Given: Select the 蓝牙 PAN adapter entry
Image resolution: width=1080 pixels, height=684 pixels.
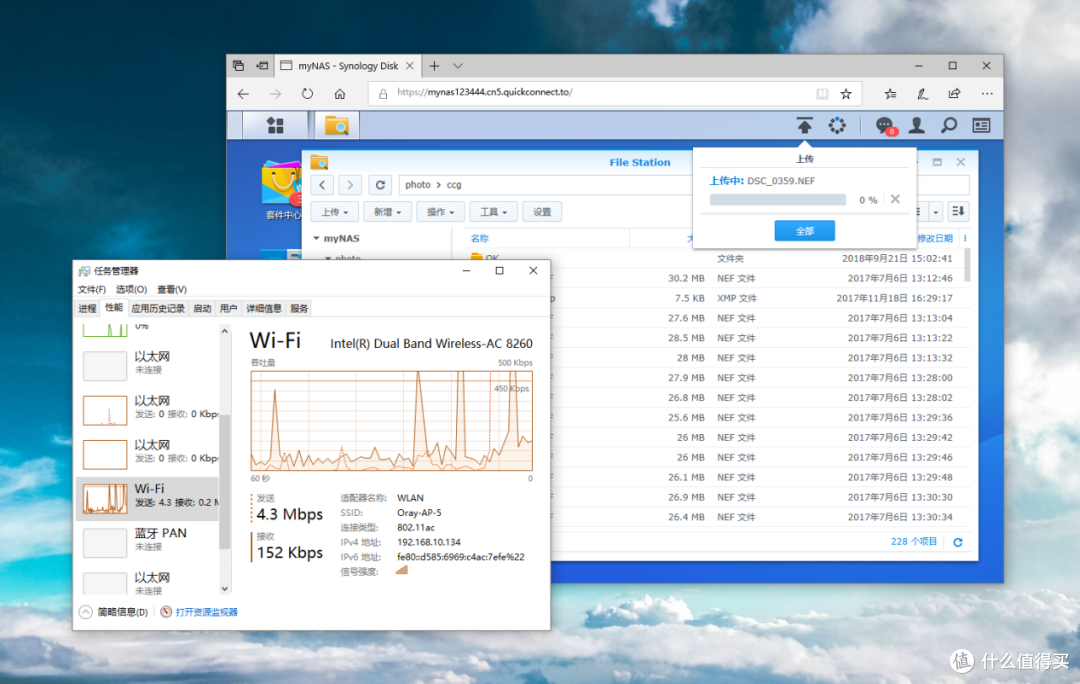Looking at the screenshot, I should point(149,539).
